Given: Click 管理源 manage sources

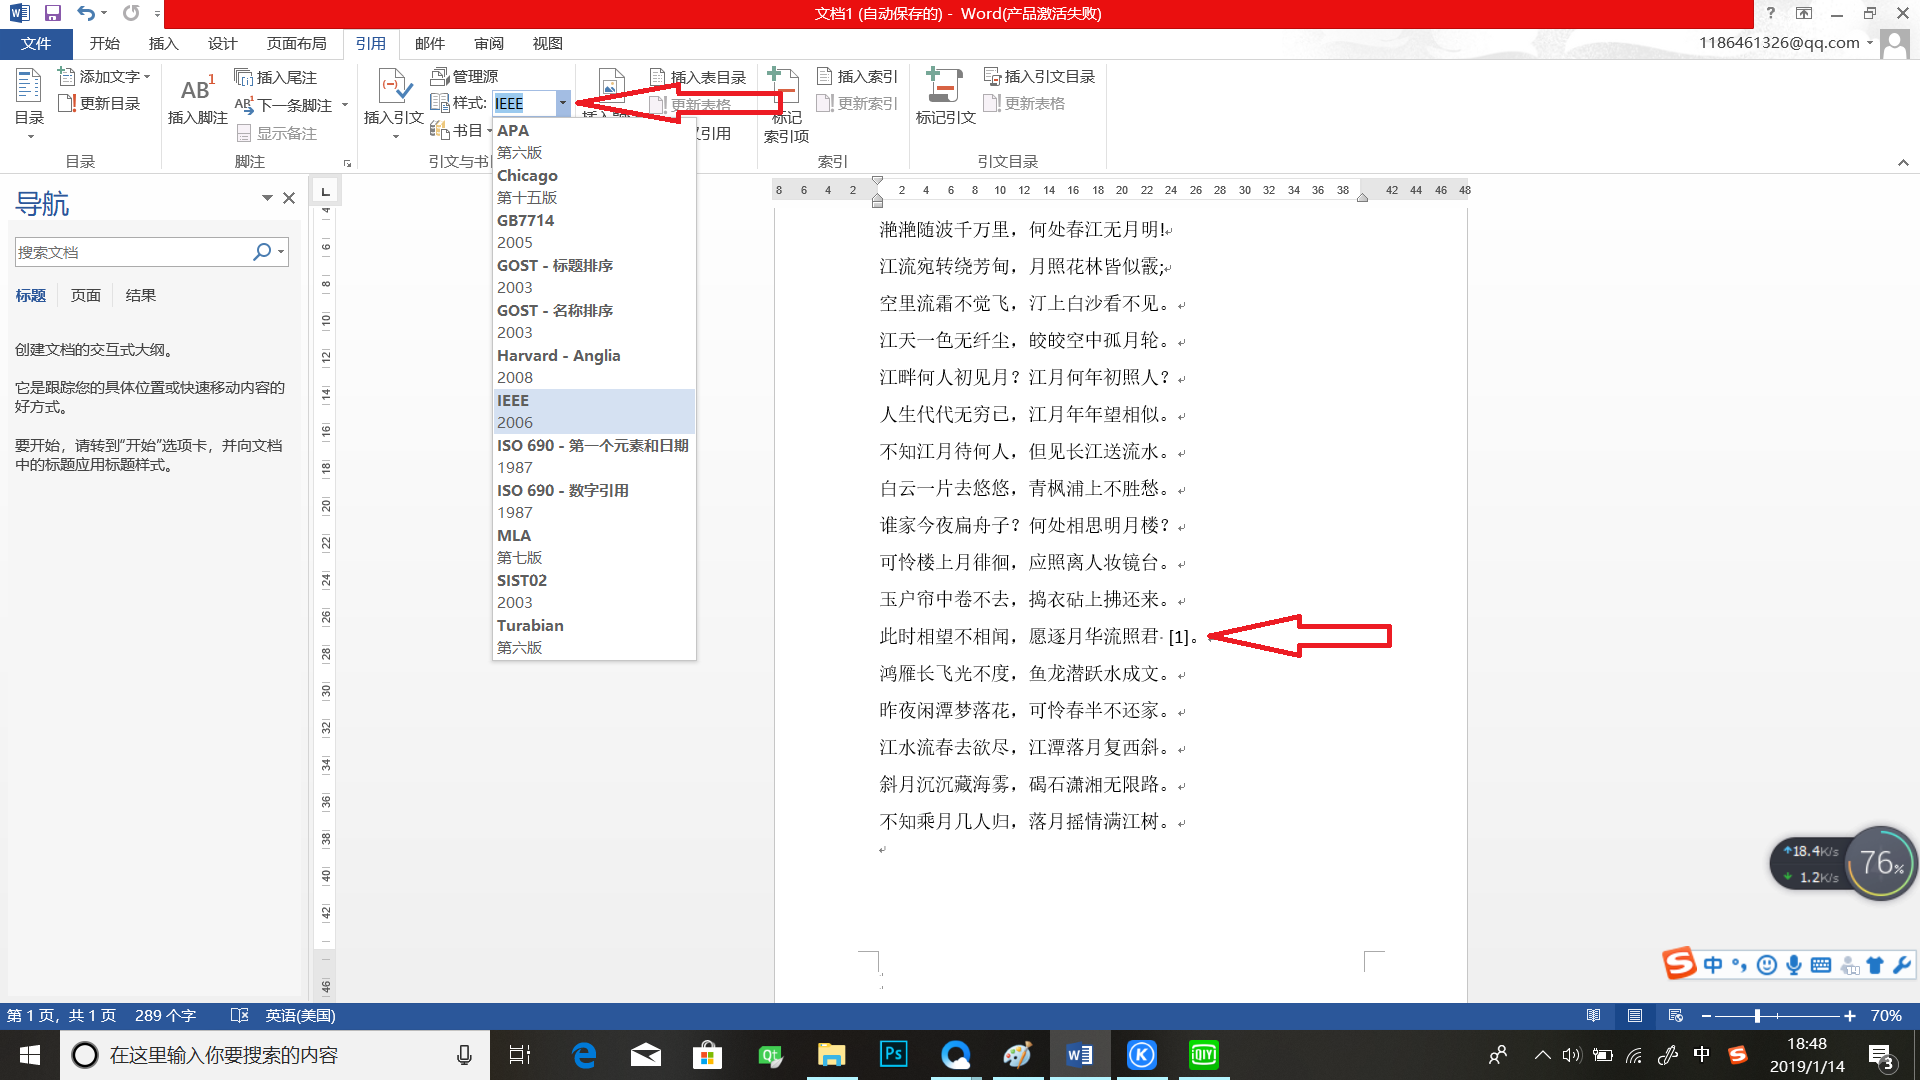Looking at the screenshot, I should [x=464, y=76].
